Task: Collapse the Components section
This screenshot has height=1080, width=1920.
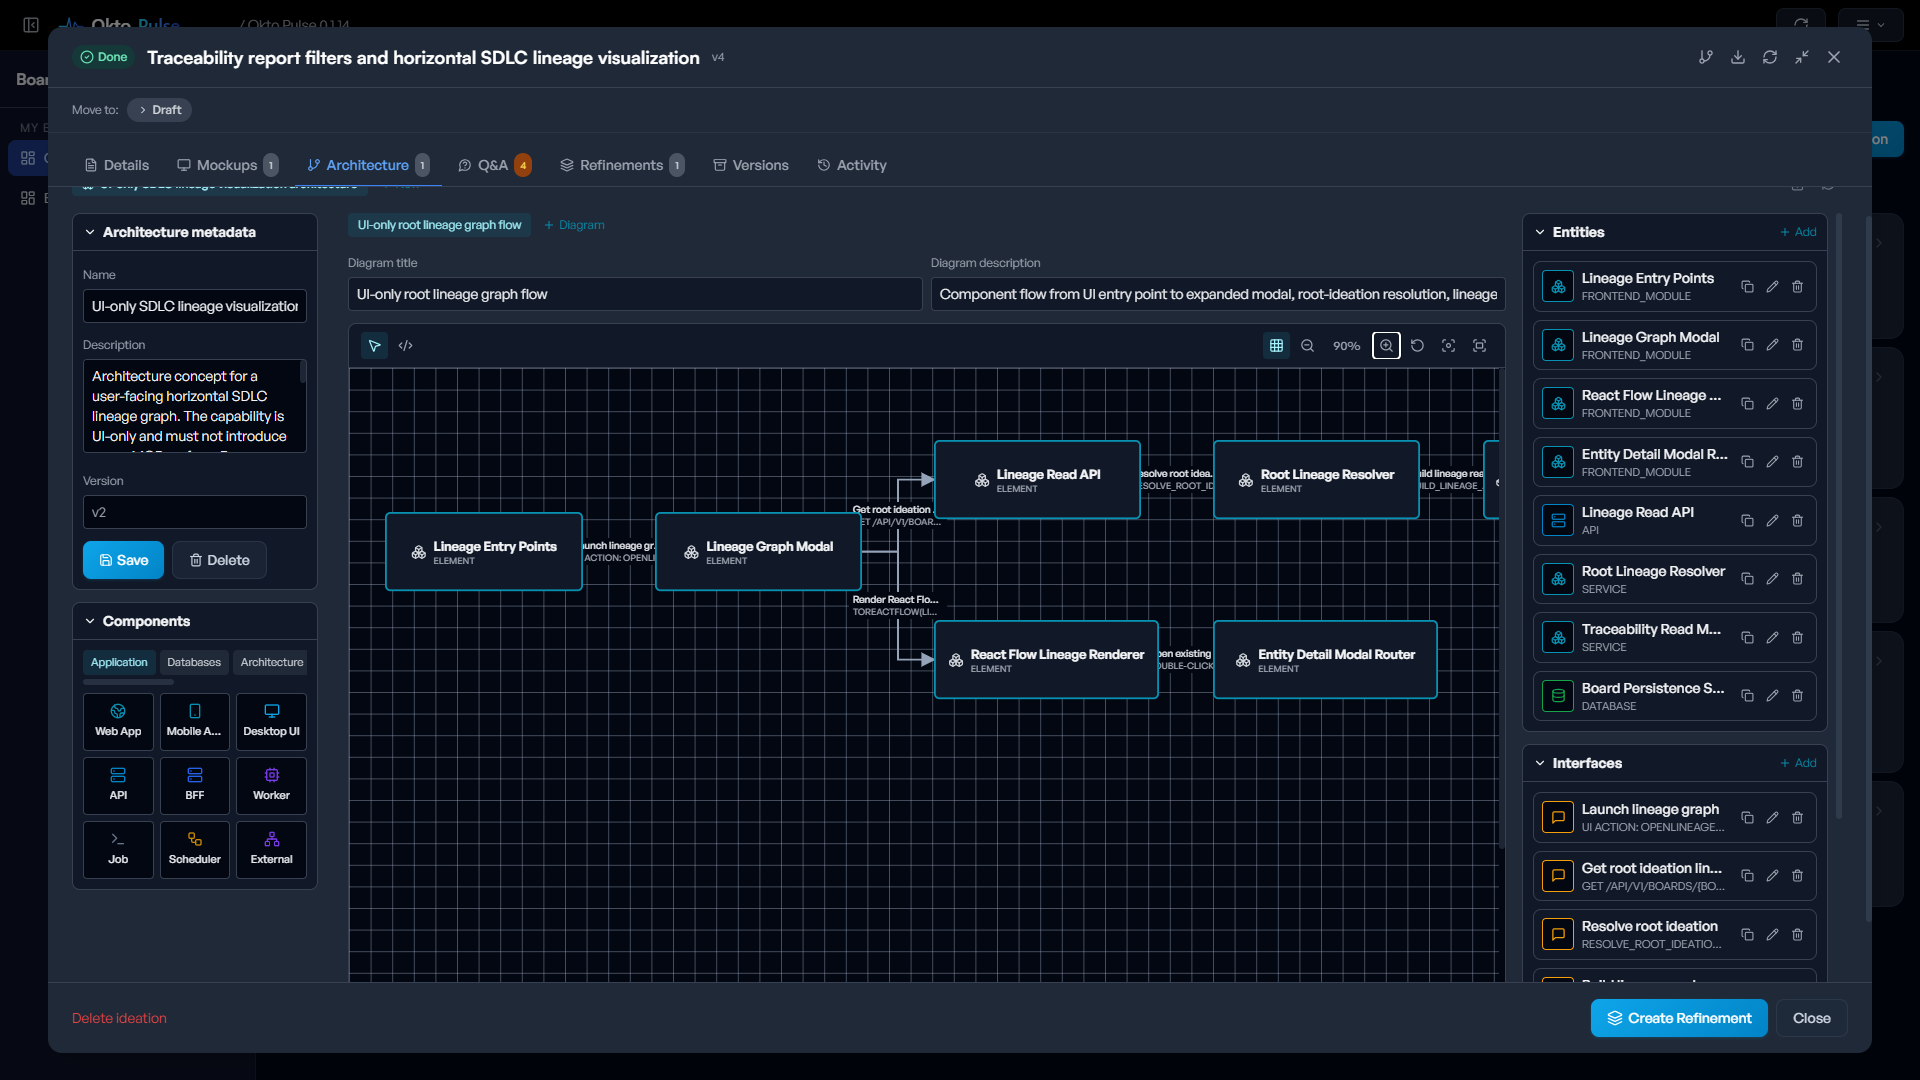Action: point(90,621)
